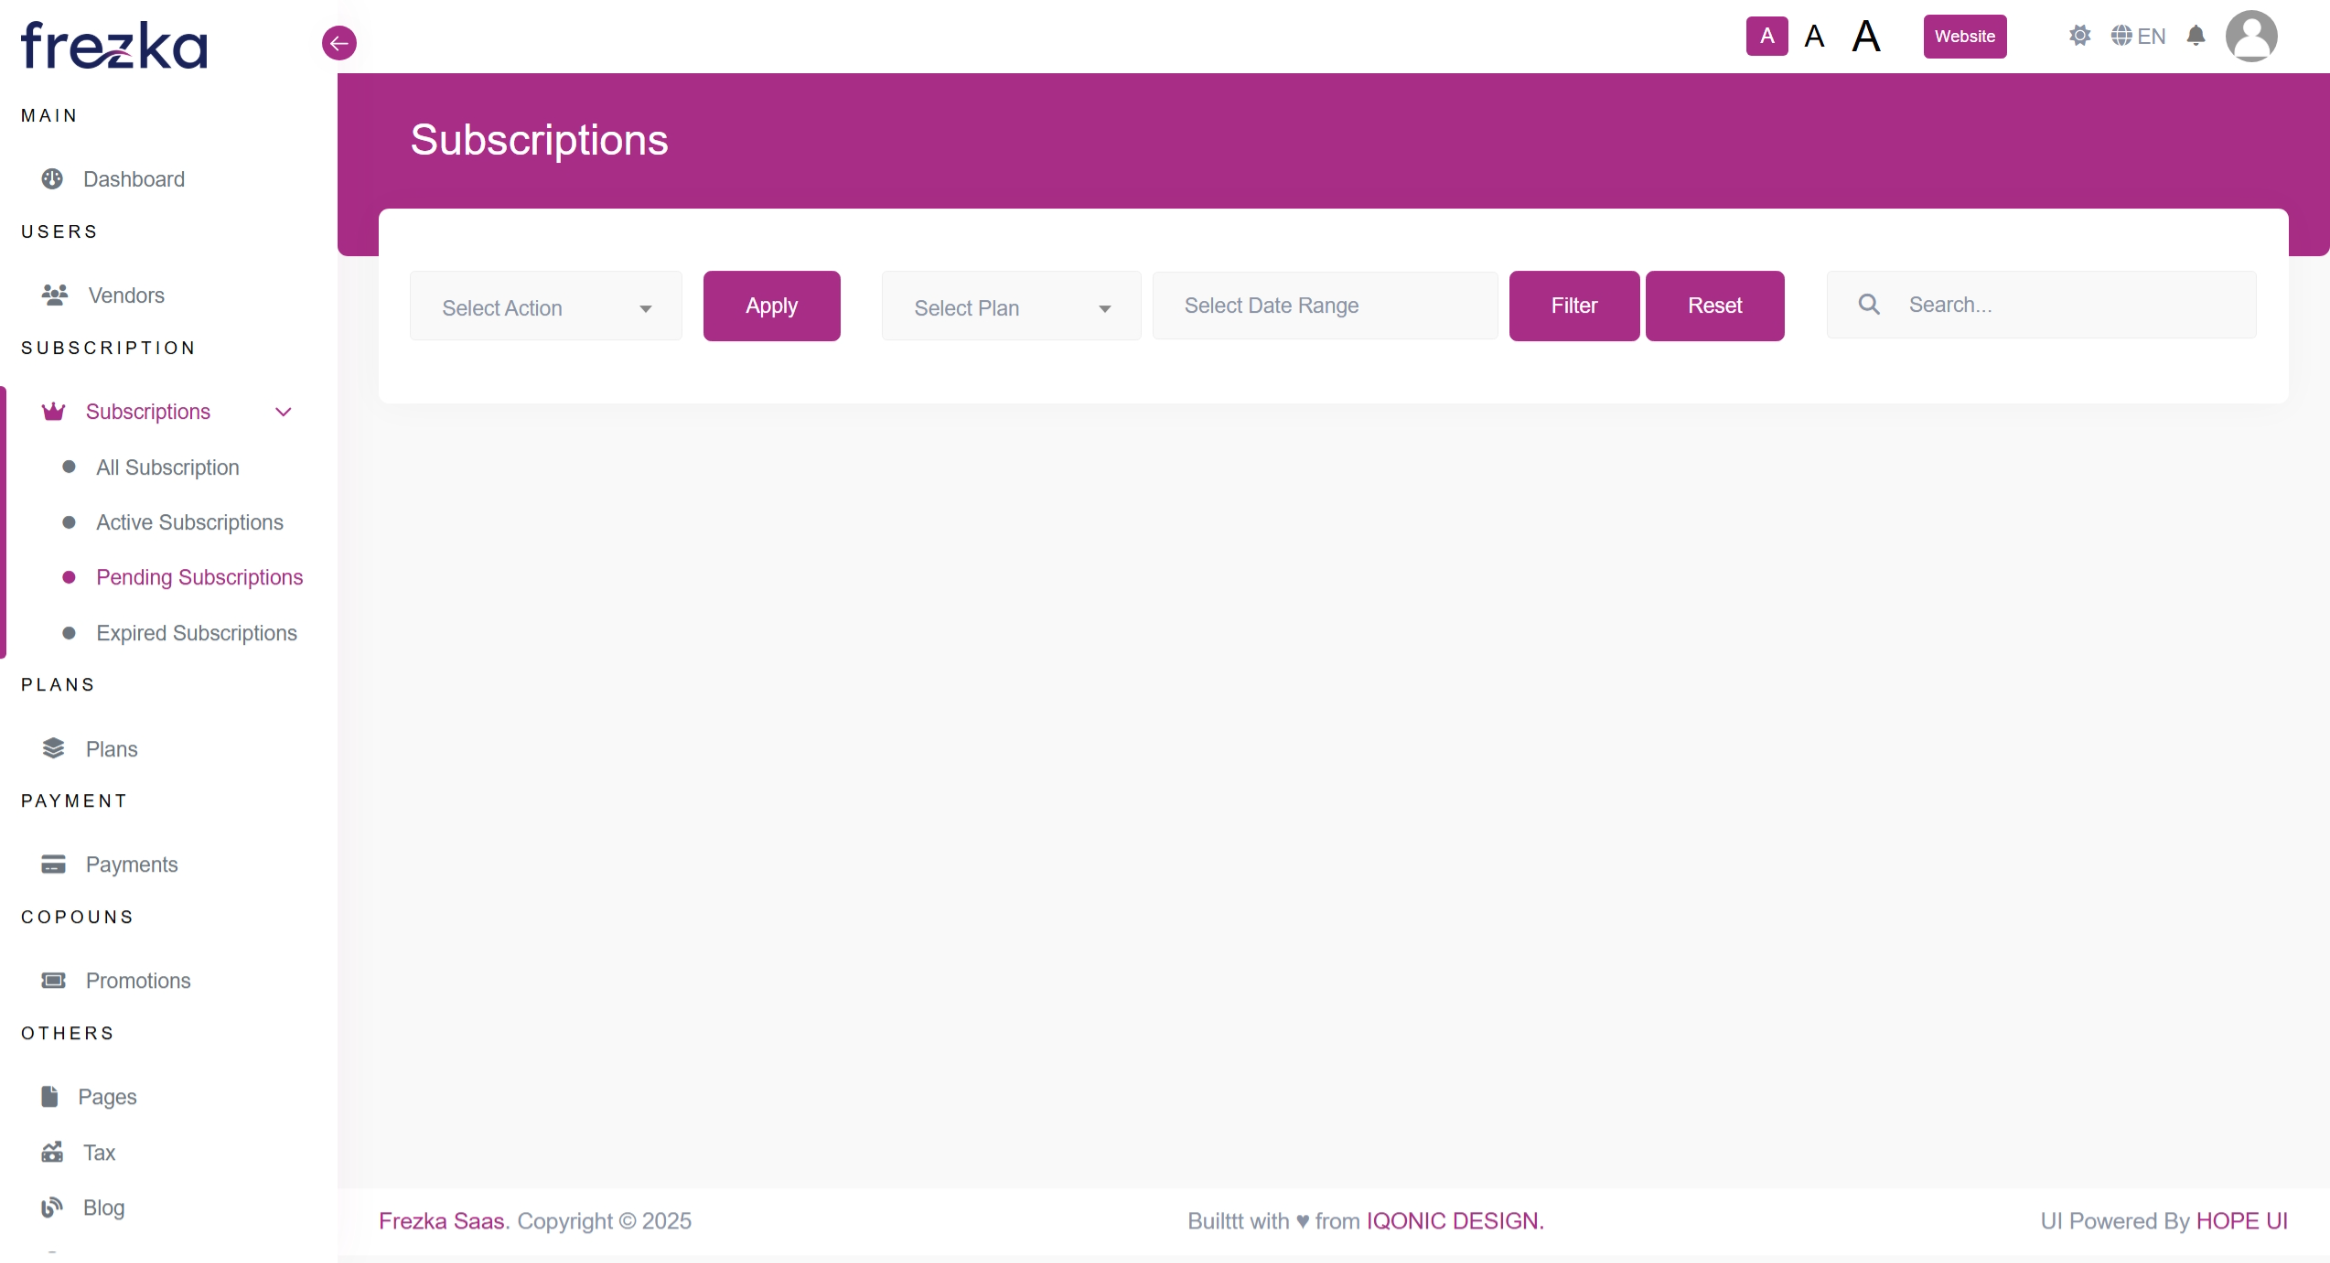
Task: Open the settings gear icon
Action: point(2079,36)
